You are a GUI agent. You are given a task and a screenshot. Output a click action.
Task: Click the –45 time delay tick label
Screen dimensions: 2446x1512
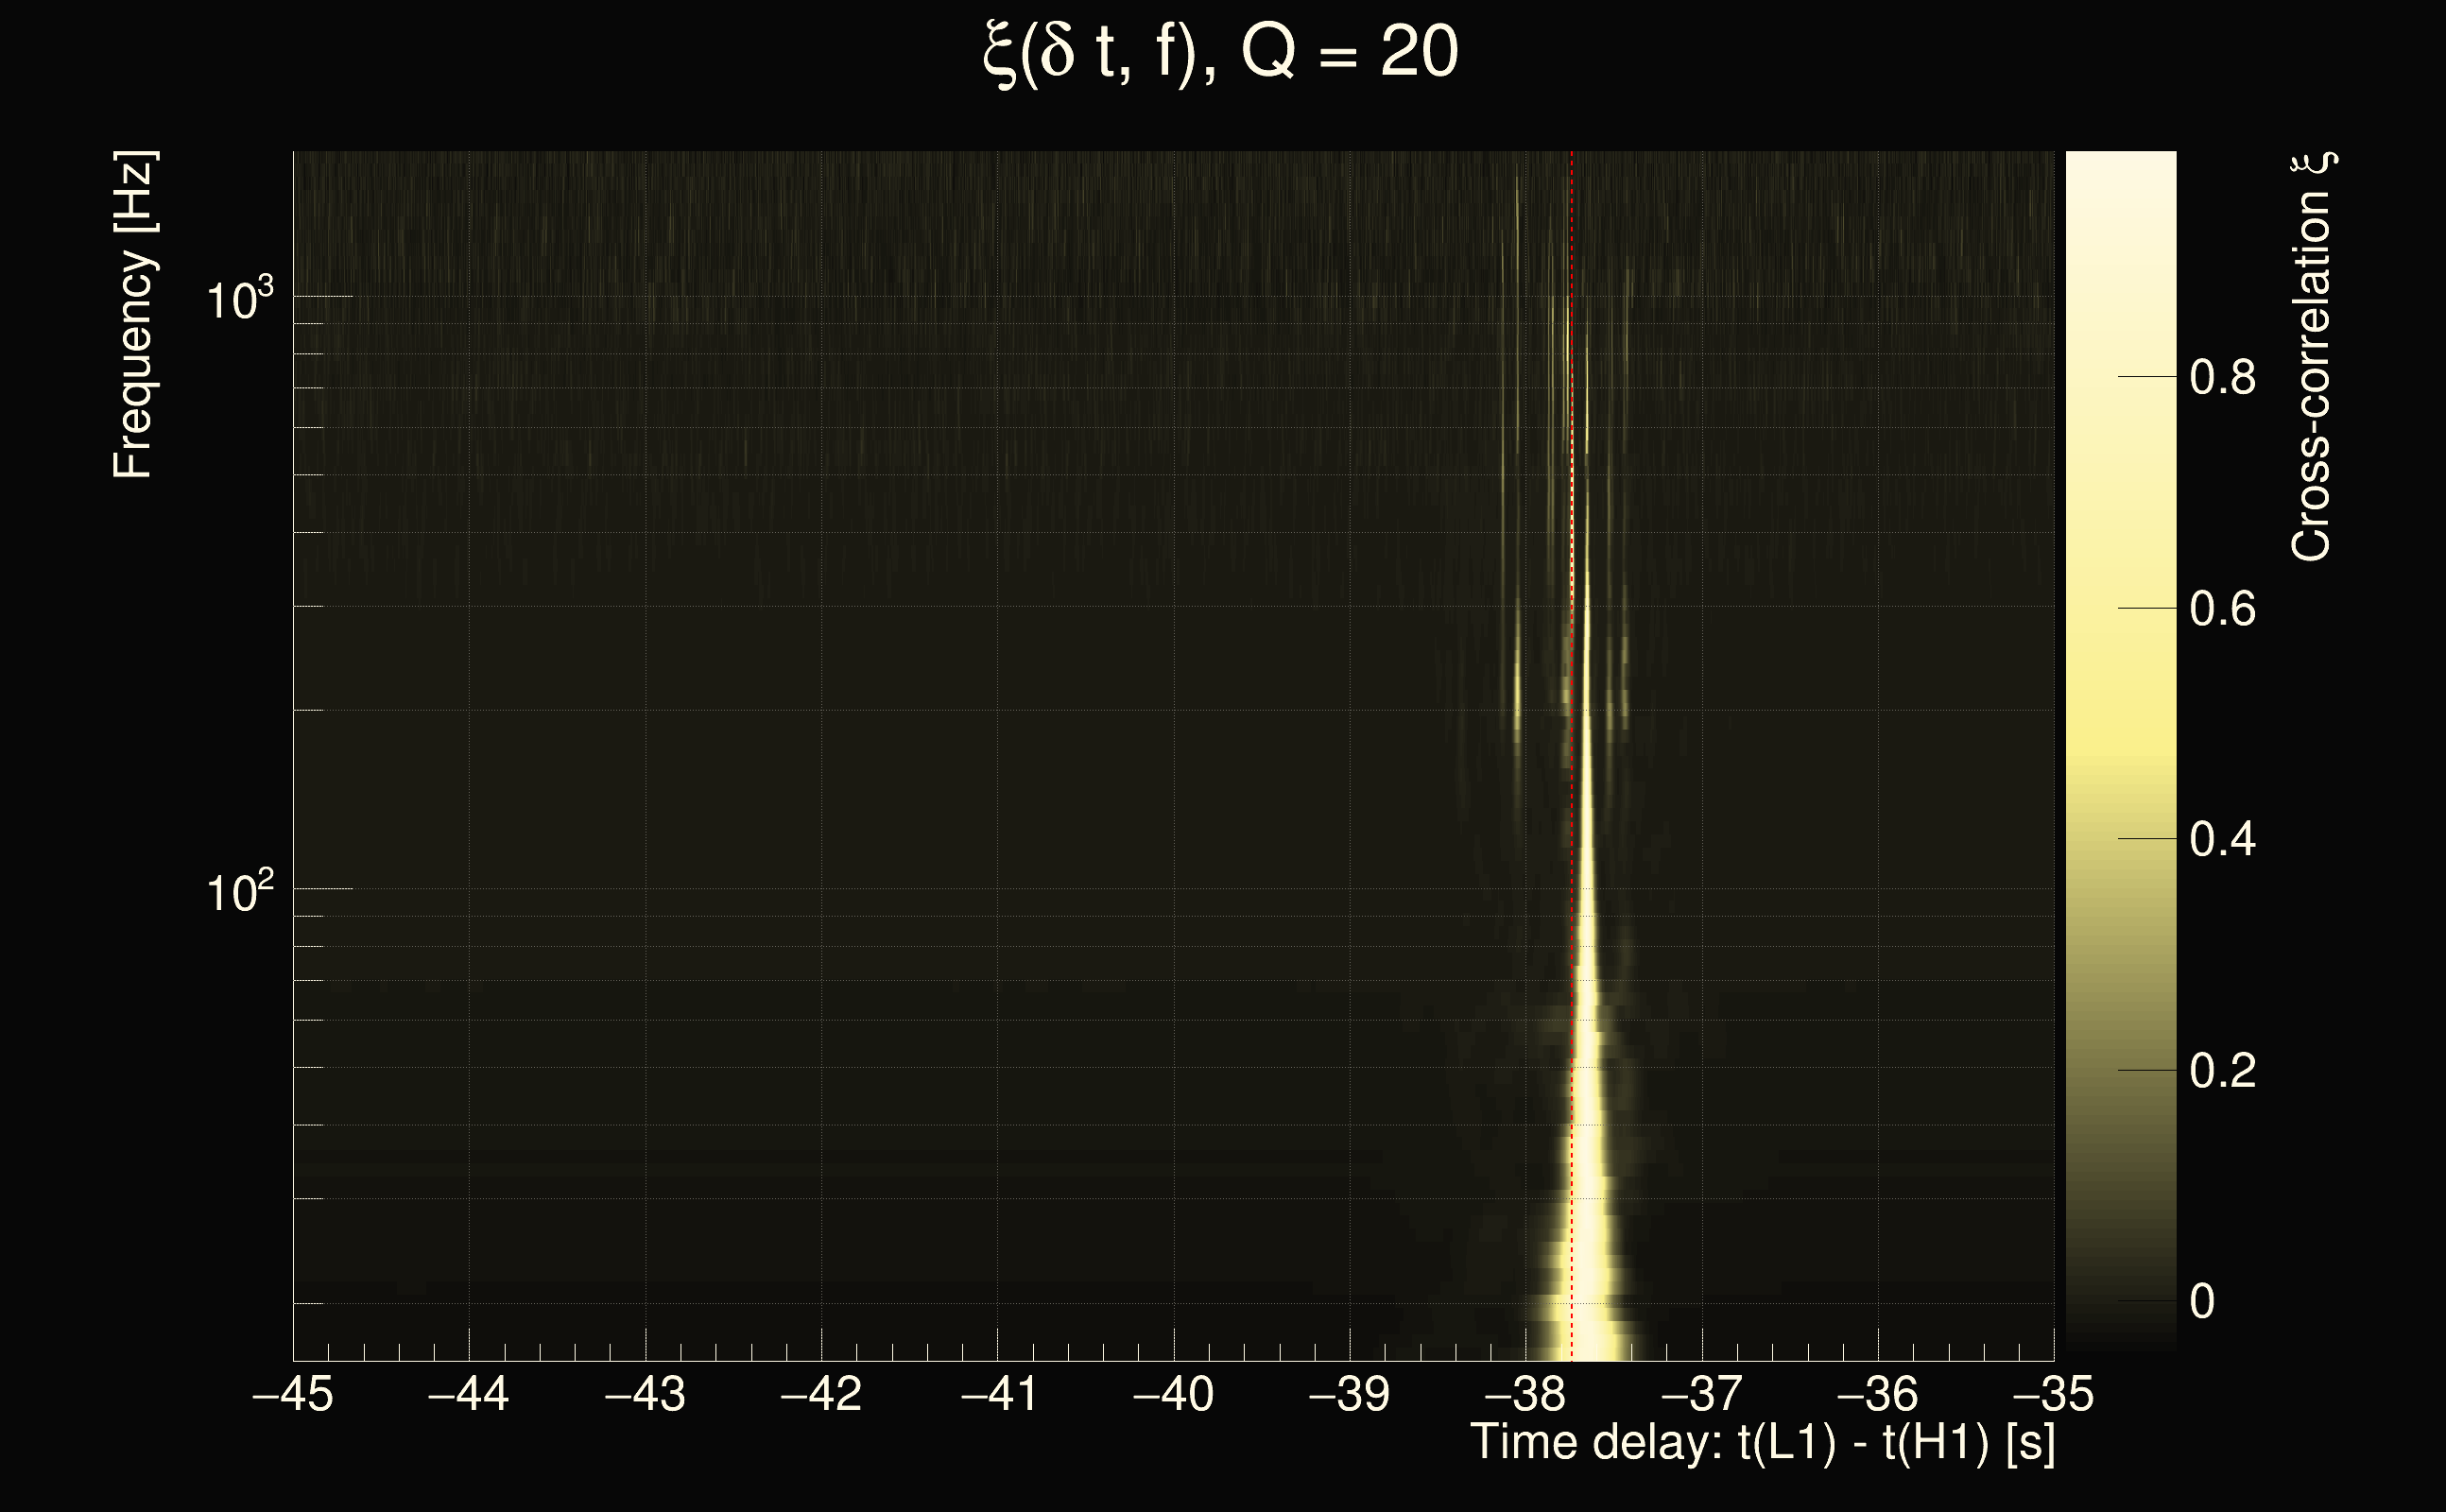pos(292,1394)
